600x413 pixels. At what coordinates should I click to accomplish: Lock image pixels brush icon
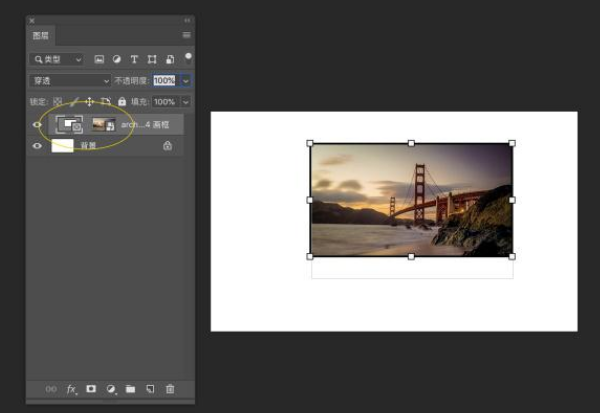tap(74, 101)
